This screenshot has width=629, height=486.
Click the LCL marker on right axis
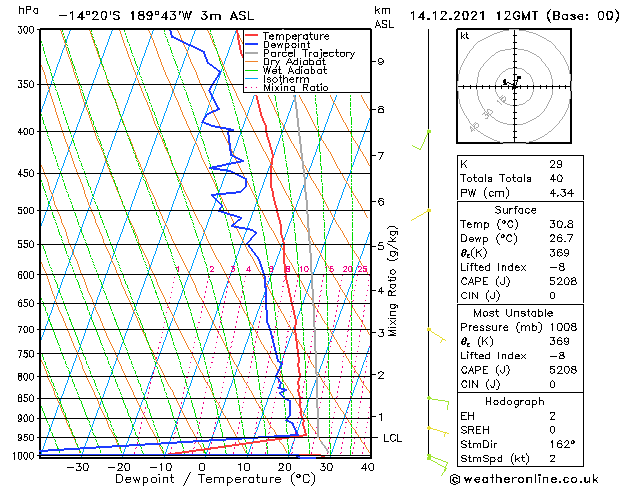point(393,438)
